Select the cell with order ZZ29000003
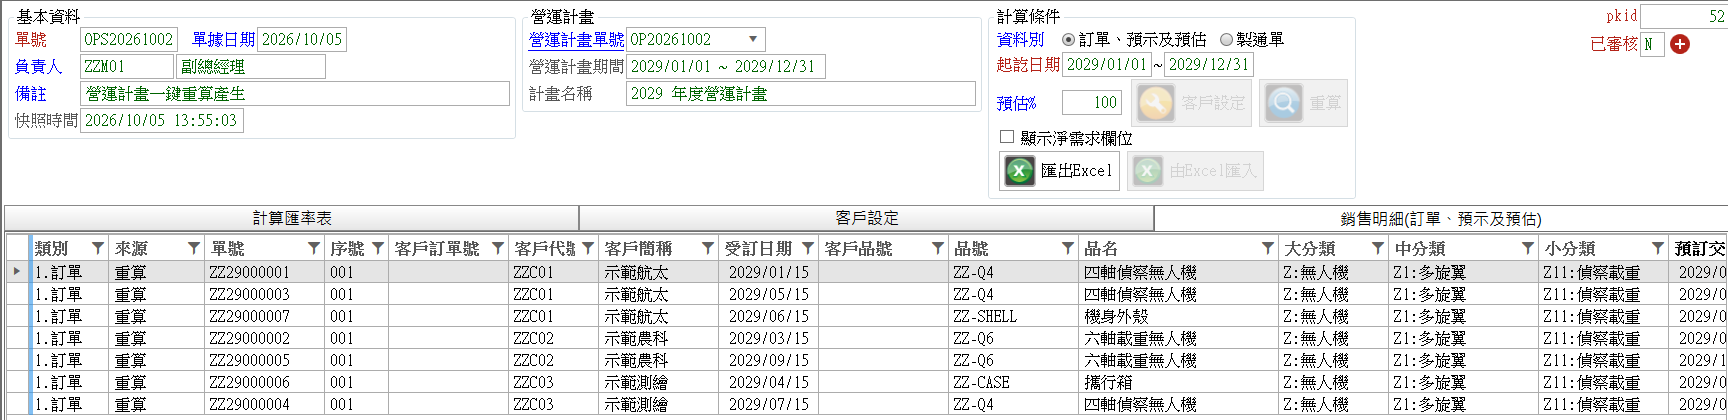Viewport: 1728px width, 420px height. [x=264, y=294]
